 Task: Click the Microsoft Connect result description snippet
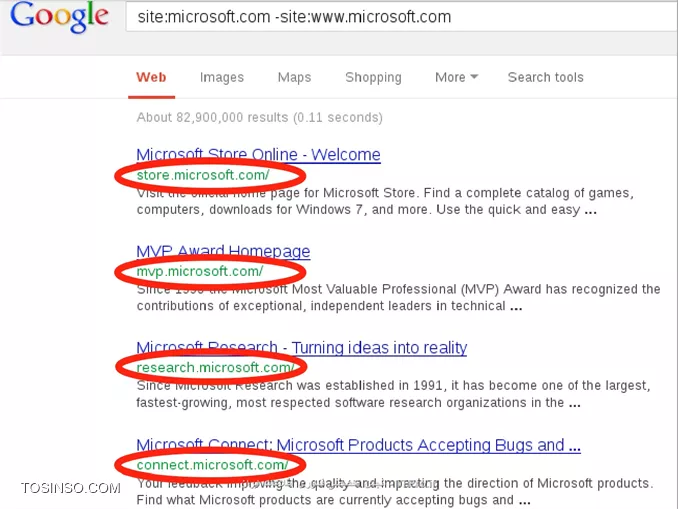pyautogui.click(x=395, y=491)
